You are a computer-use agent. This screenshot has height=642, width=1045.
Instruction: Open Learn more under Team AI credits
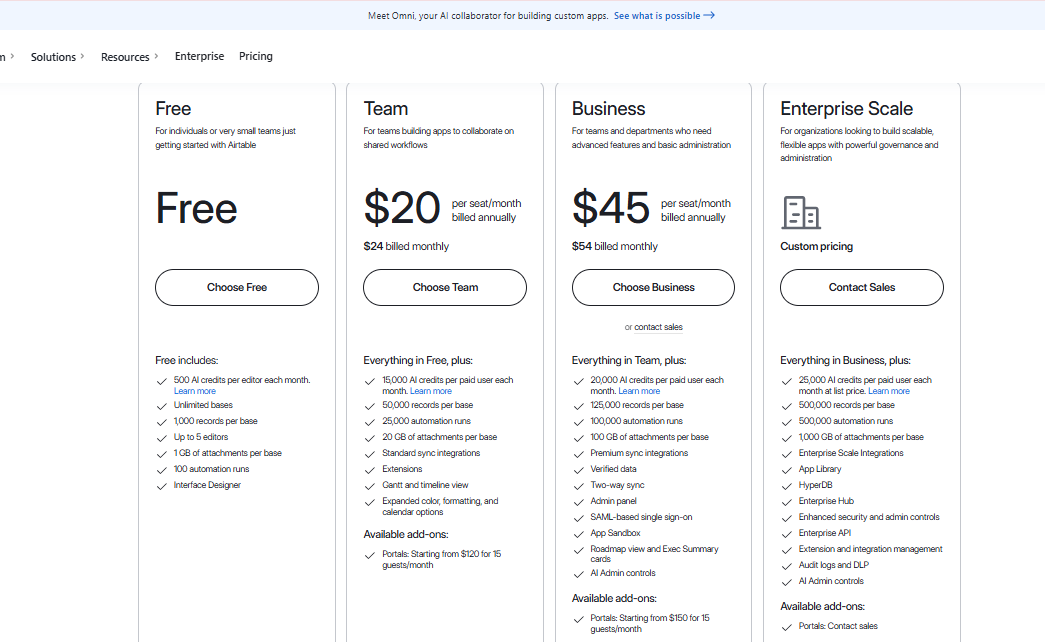coord(431,391)
